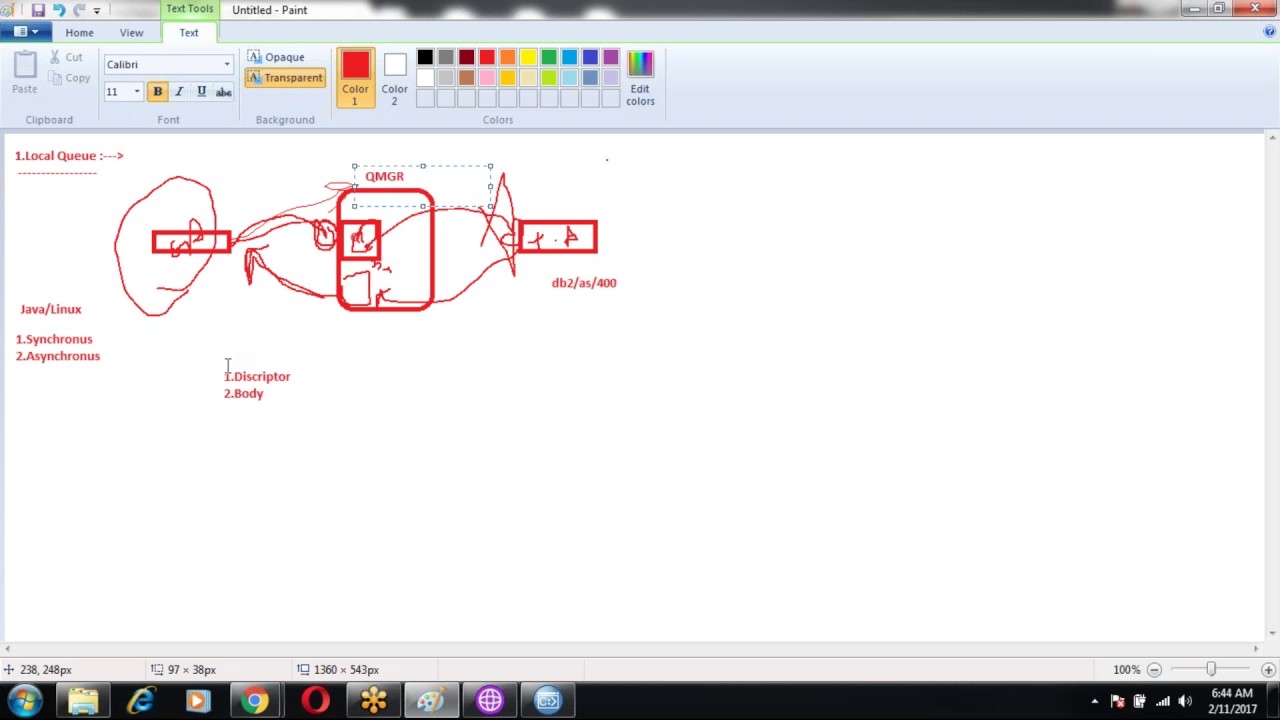Click the '1.Local Queue :--->' text
The height and width of the screenshot is (720, 1280).
point(69,156)
